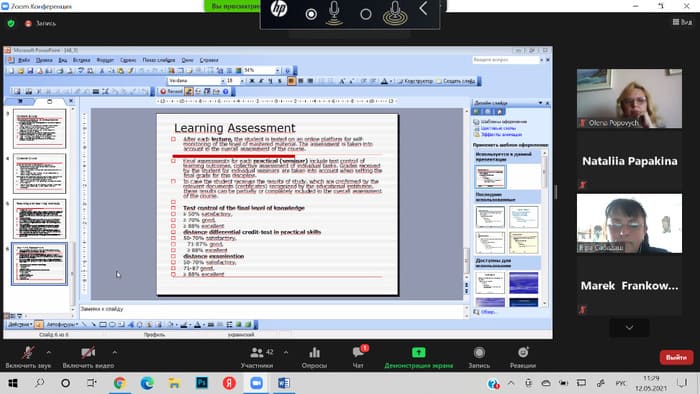Open the Participants panel icon
This screenshot has height=394, width=700.
257,353
